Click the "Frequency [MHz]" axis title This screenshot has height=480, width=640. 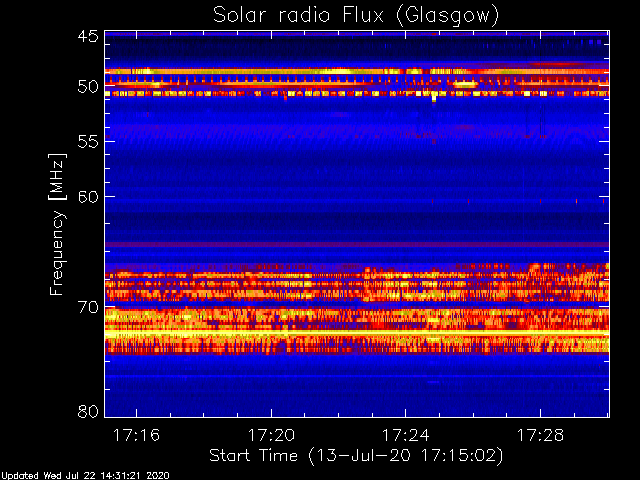coord(57,224)
